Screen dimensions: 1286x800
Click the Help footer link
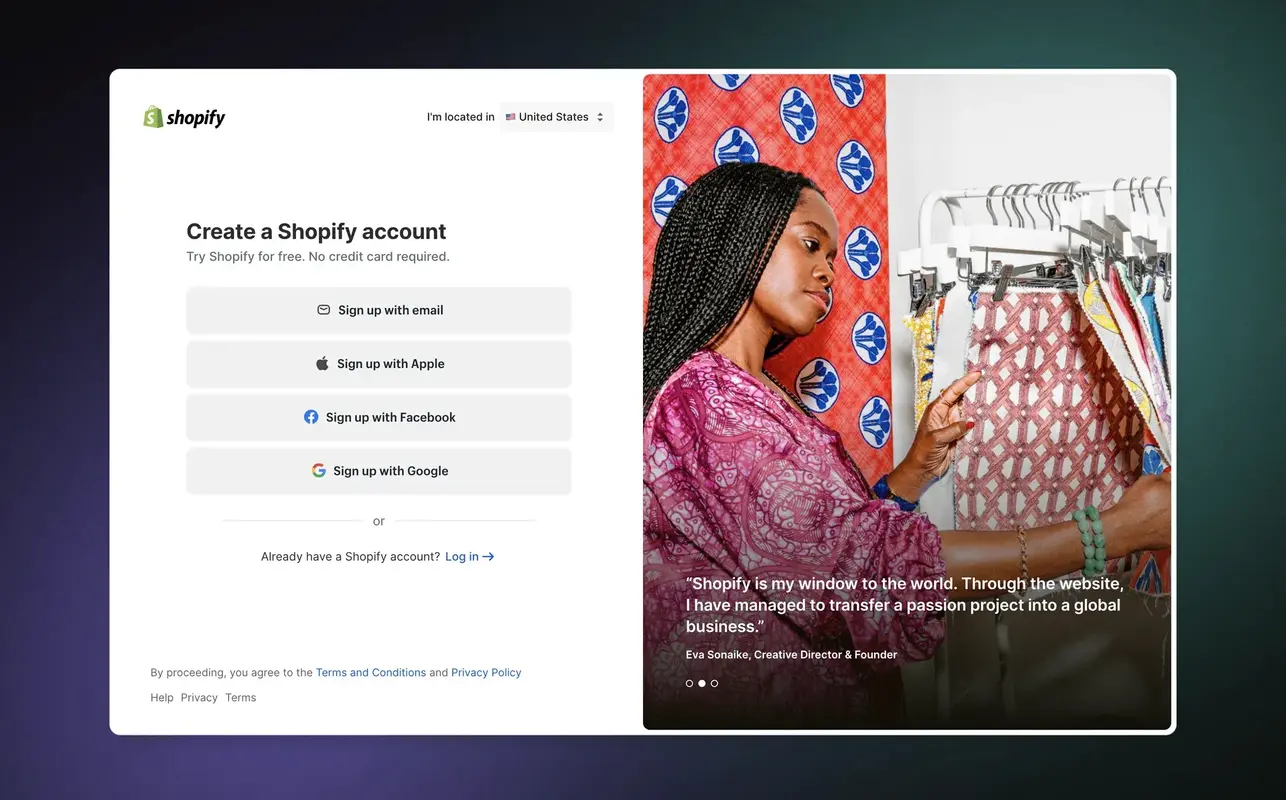(162, 698)
